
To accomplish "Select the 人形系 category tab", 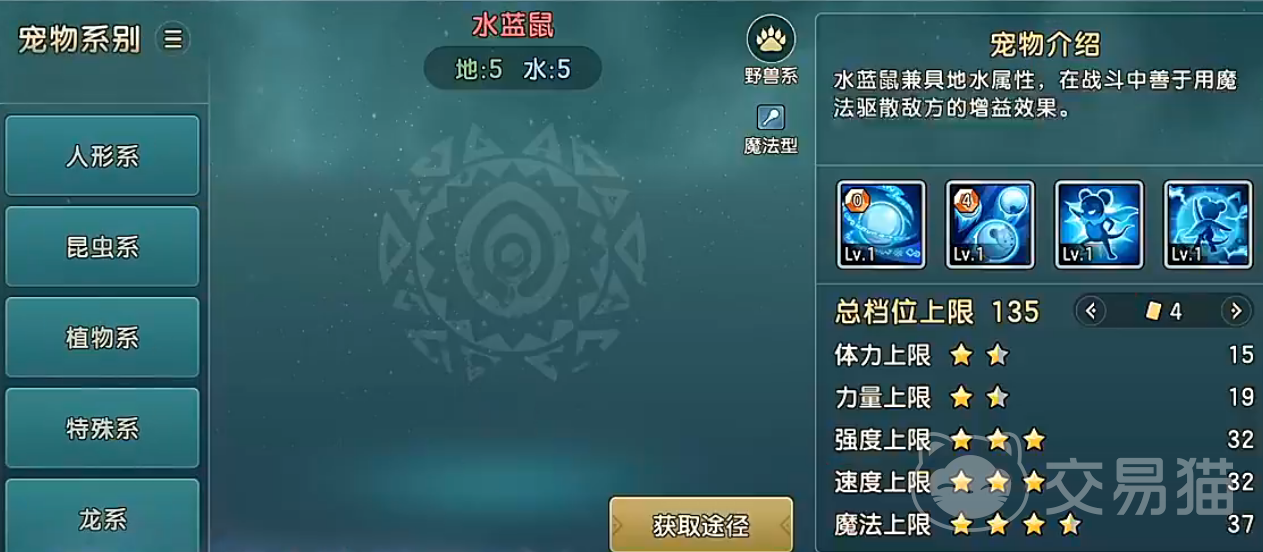I will 102,156.
